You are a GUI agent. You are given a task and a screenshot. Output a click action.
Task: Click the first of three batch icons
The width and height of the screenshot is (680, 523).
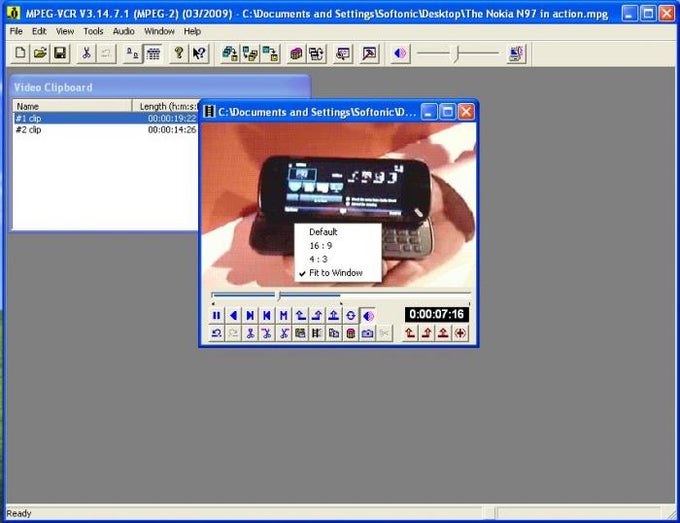click(230, 54)
